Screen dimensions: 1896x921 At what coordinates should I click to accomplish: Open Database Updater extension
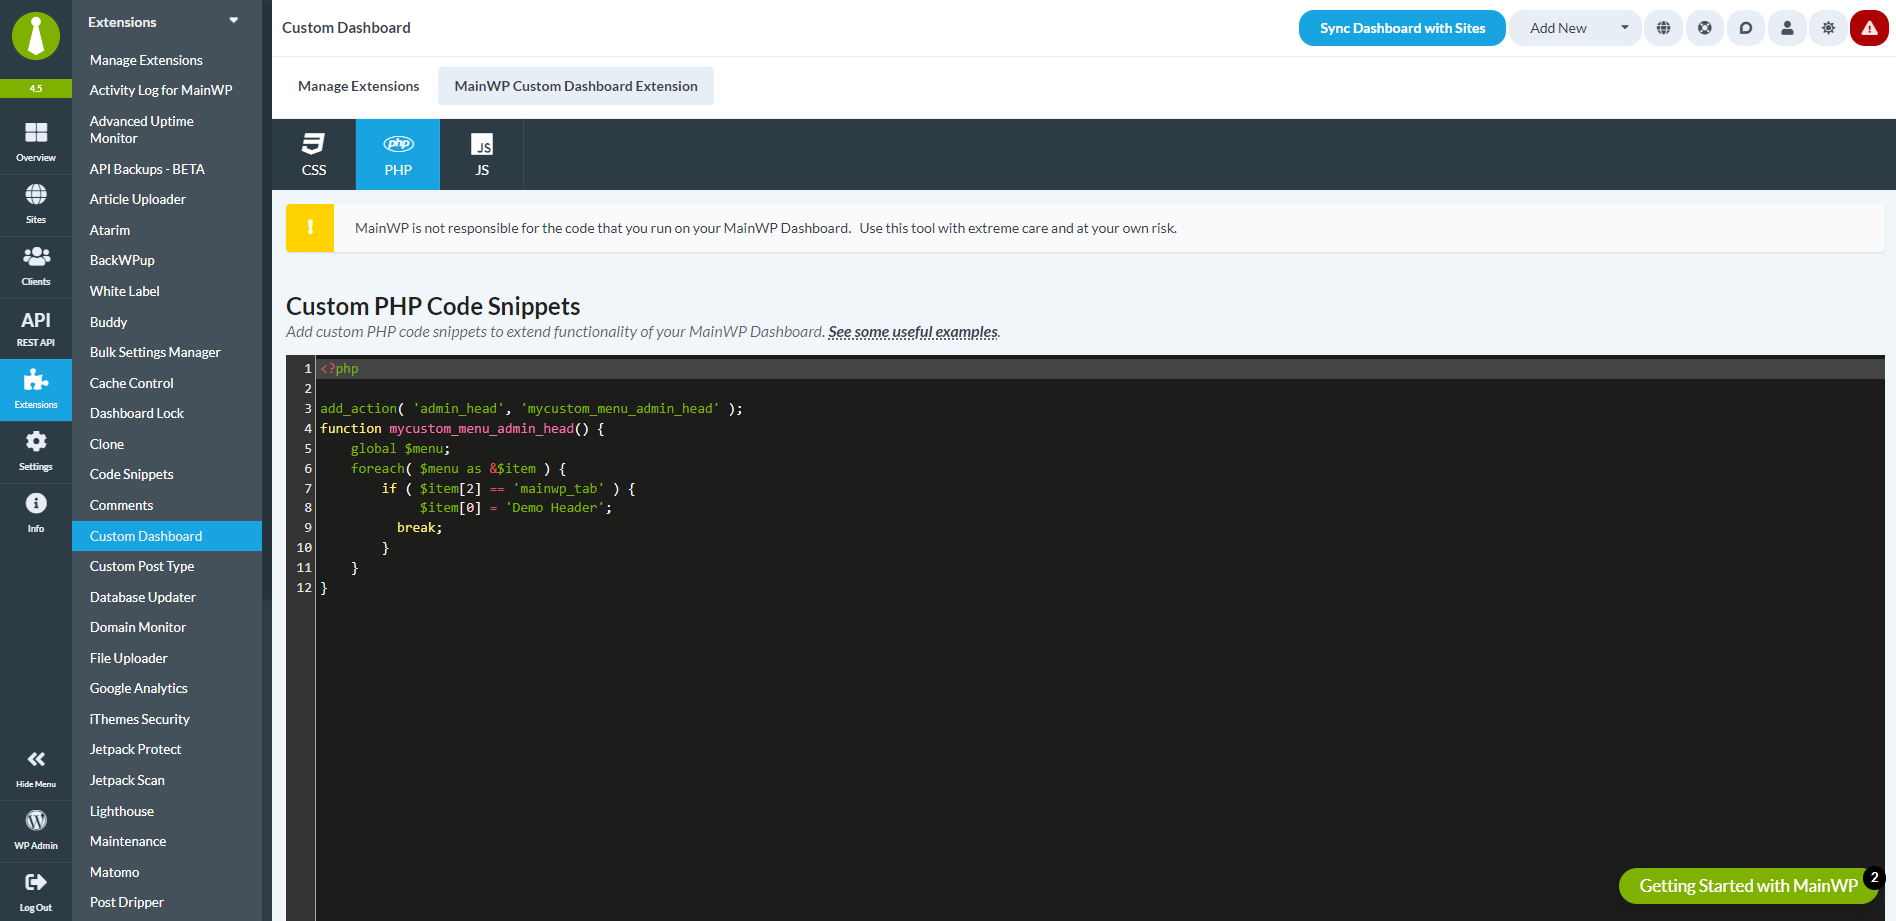click(x=143, y=597)
